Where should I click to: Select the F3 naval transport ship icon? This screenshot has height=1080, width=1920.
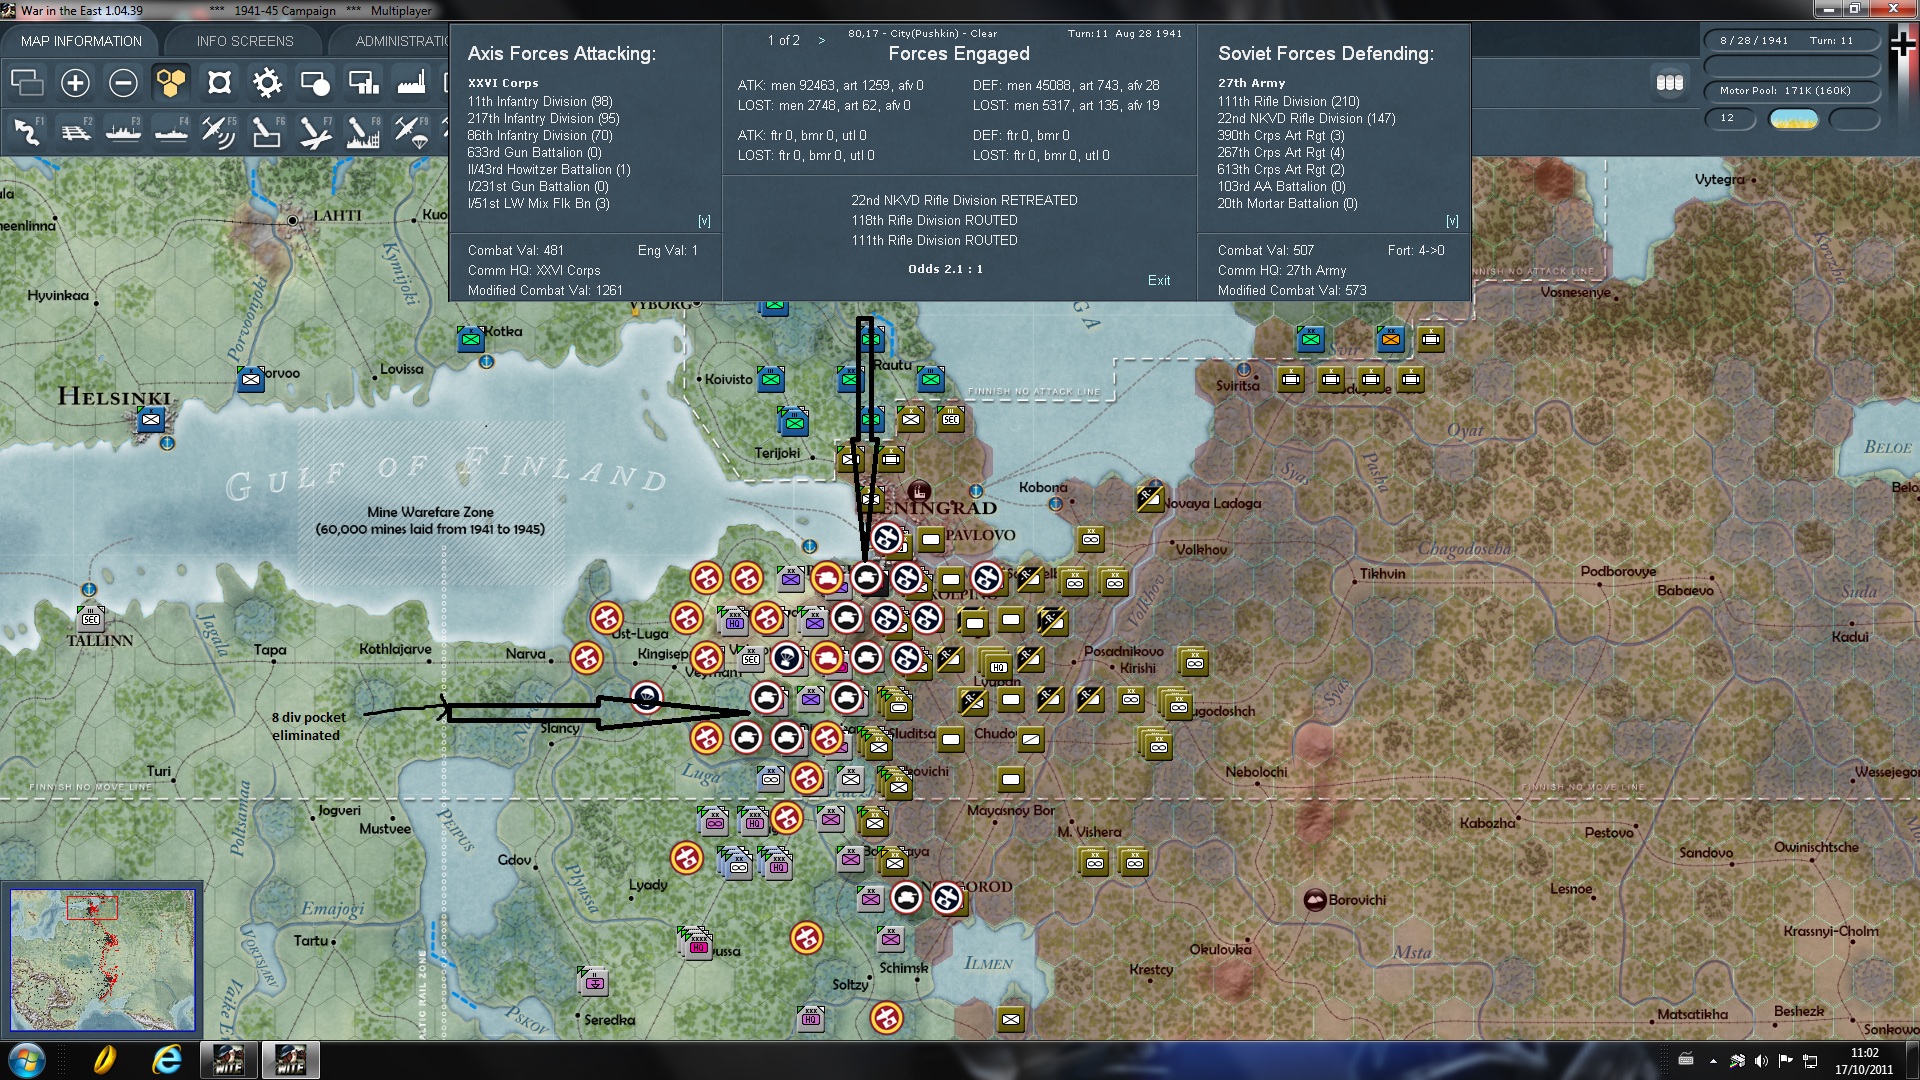[123, 131]
